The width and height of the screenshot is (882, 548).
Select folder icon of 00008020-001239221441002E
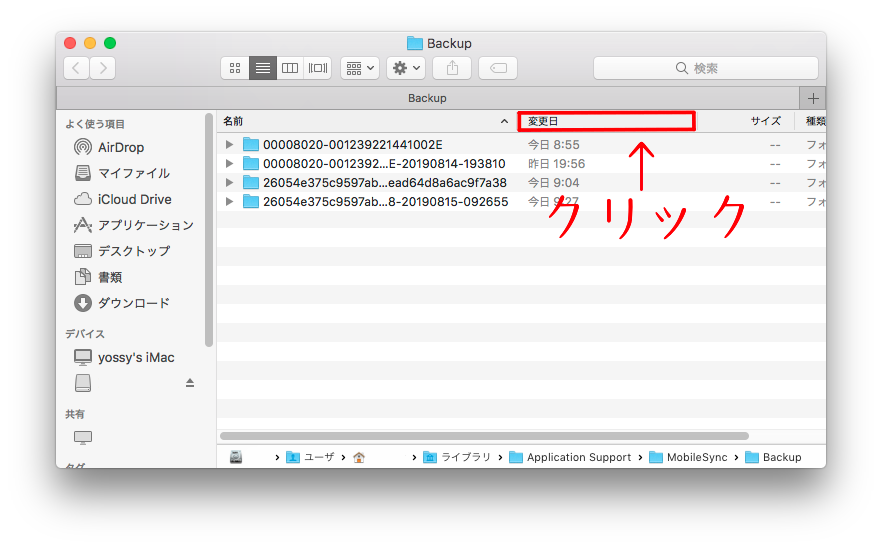tap(251, 145)
